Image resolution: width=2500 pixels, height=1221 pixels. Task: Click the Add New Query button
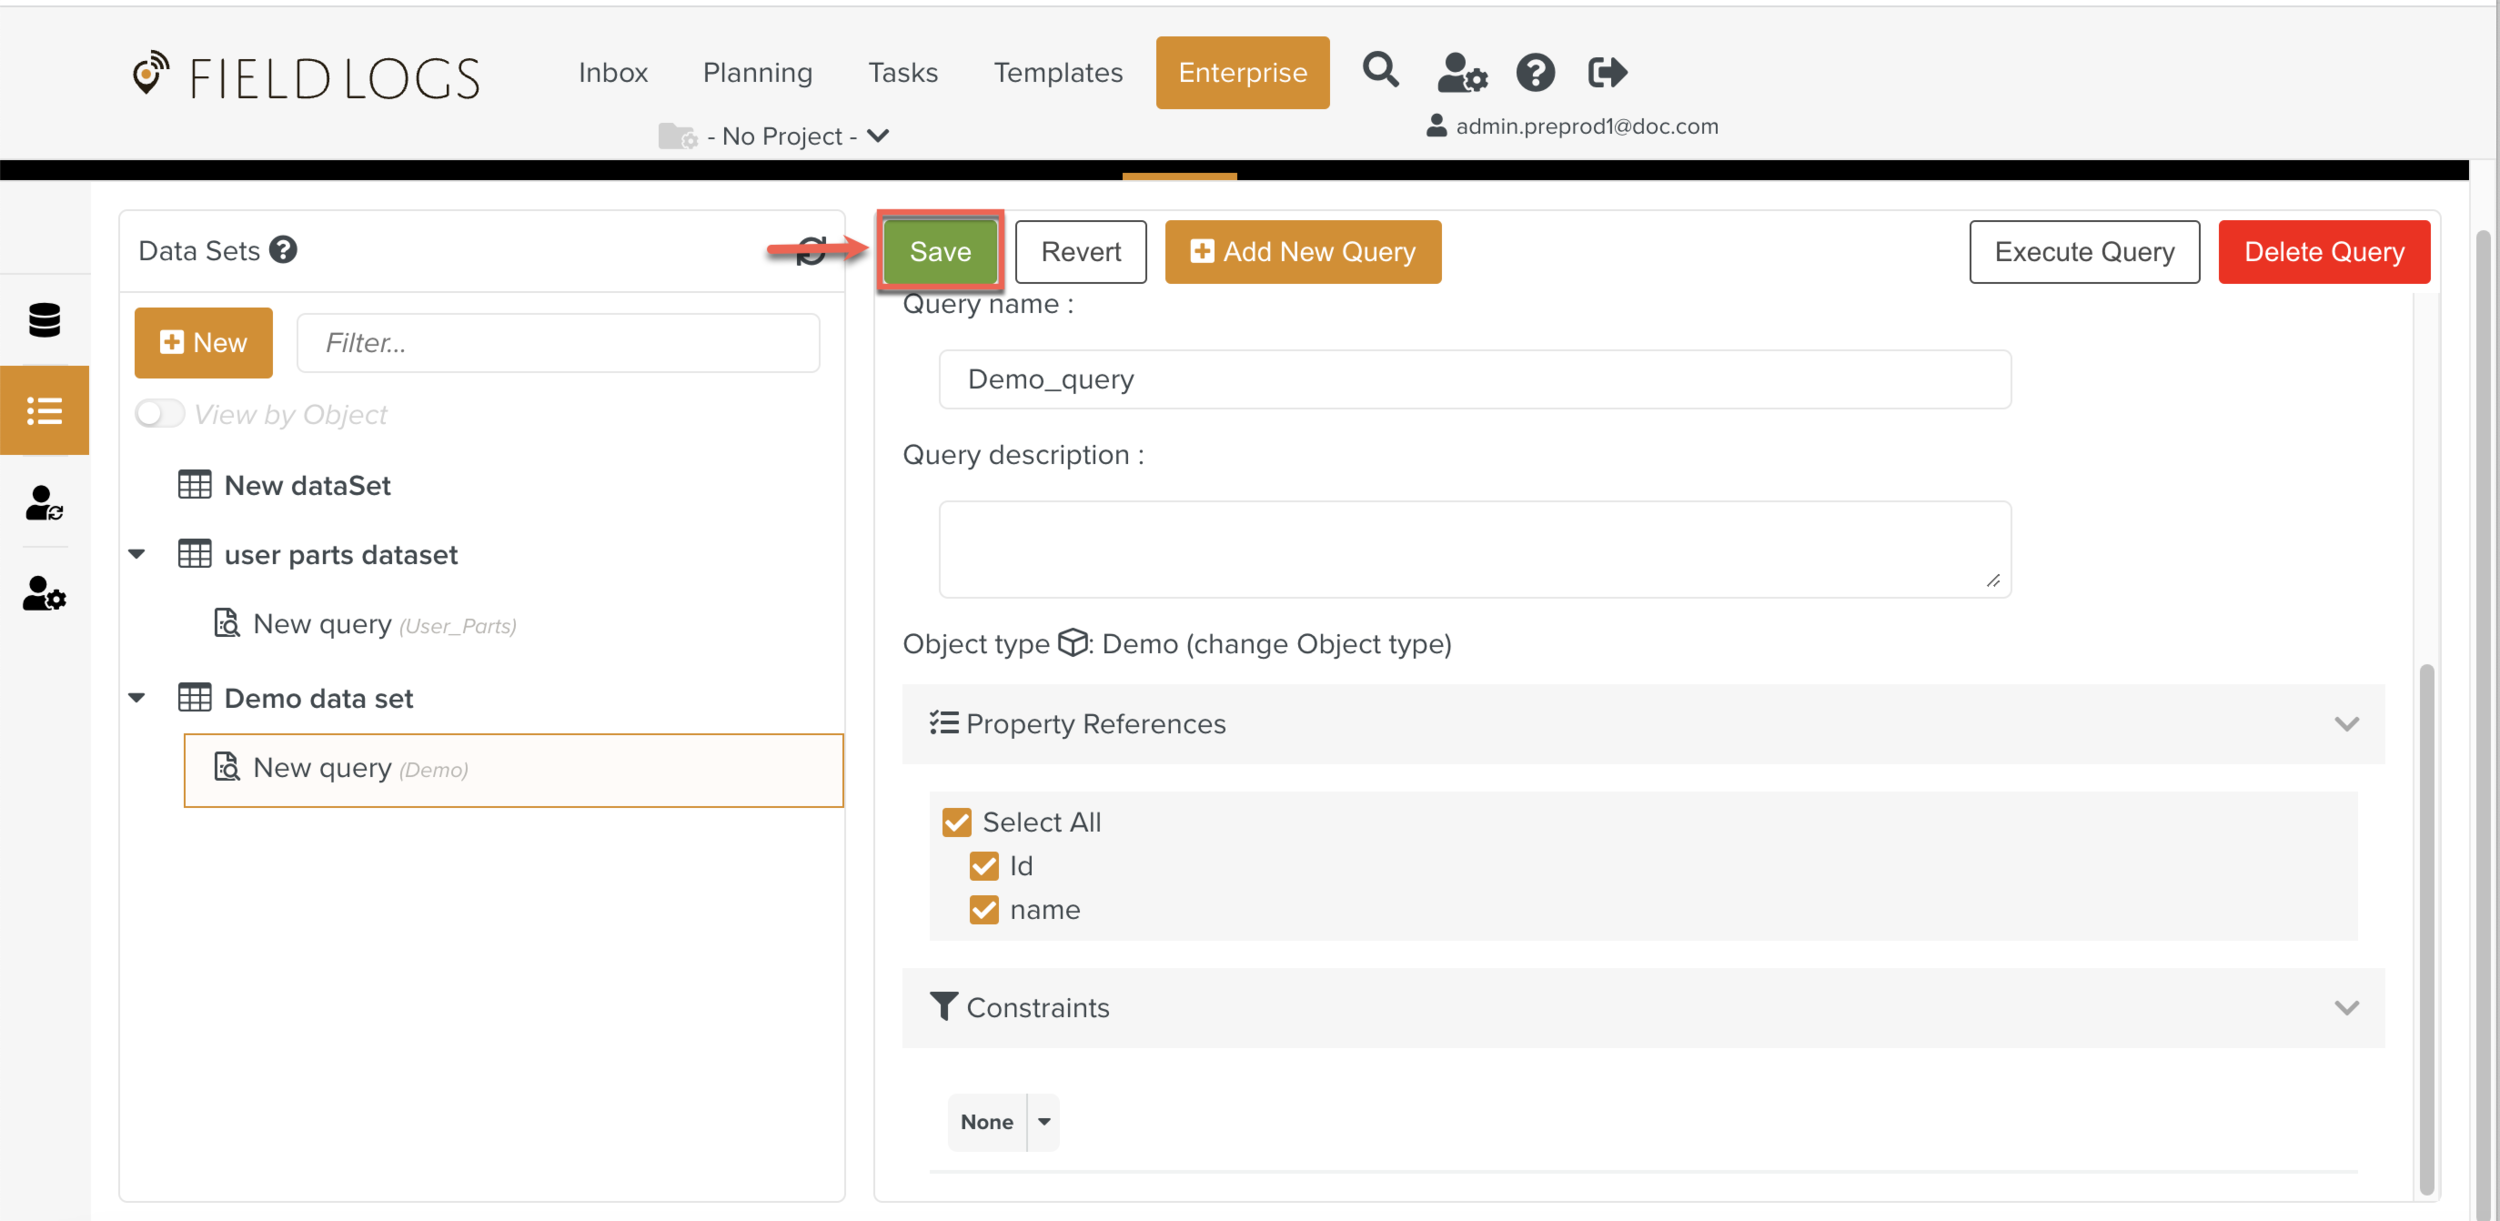click(x=1302, y=252)
